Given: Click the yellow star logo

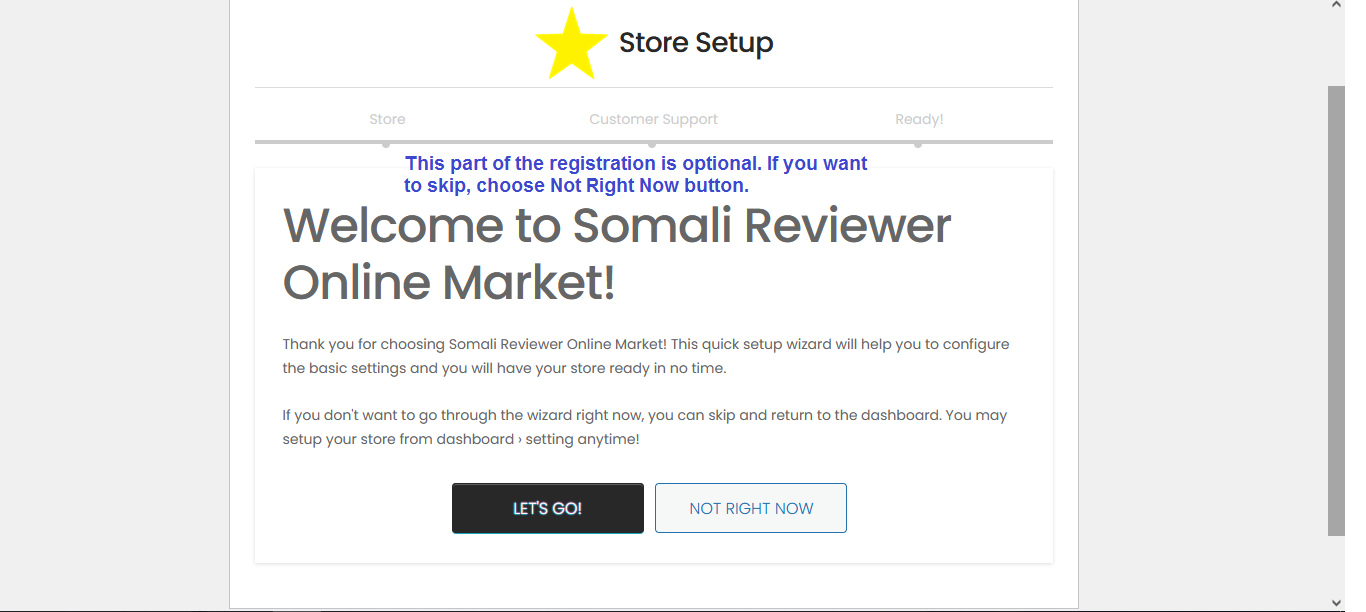Looking at the screenshot, I should coord(572,43).
